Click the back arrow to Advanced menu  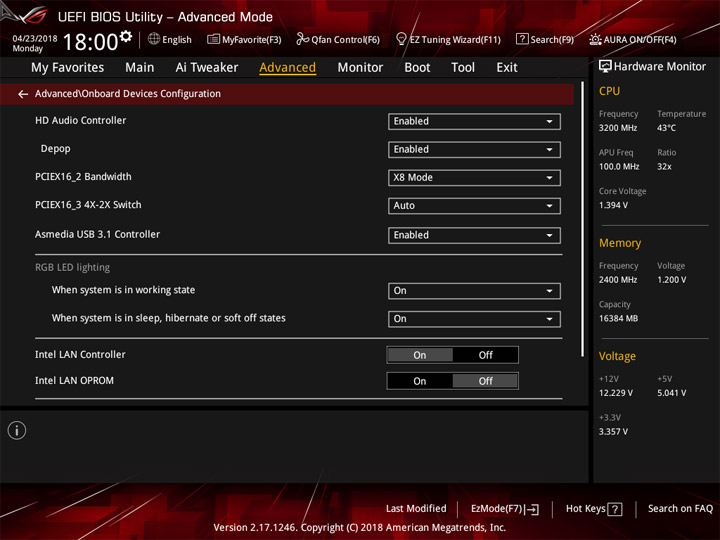23,94
